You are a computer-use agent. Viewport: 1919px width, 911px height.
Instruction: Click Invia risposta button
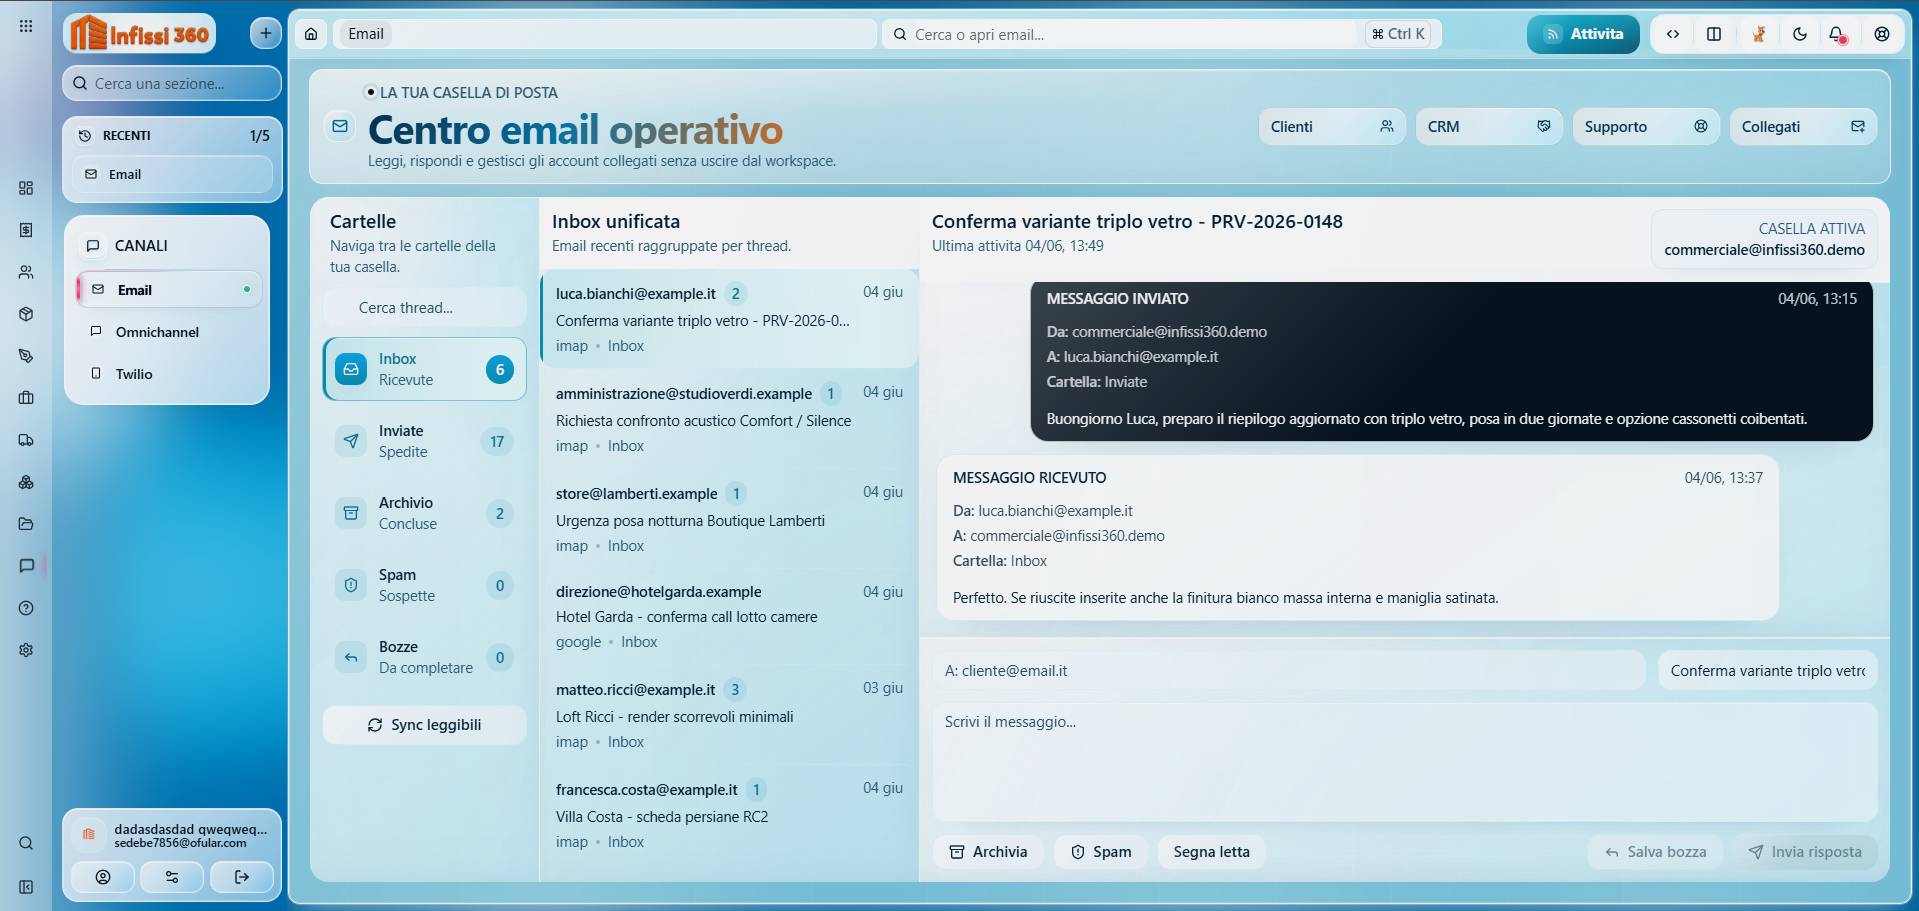1805,852
